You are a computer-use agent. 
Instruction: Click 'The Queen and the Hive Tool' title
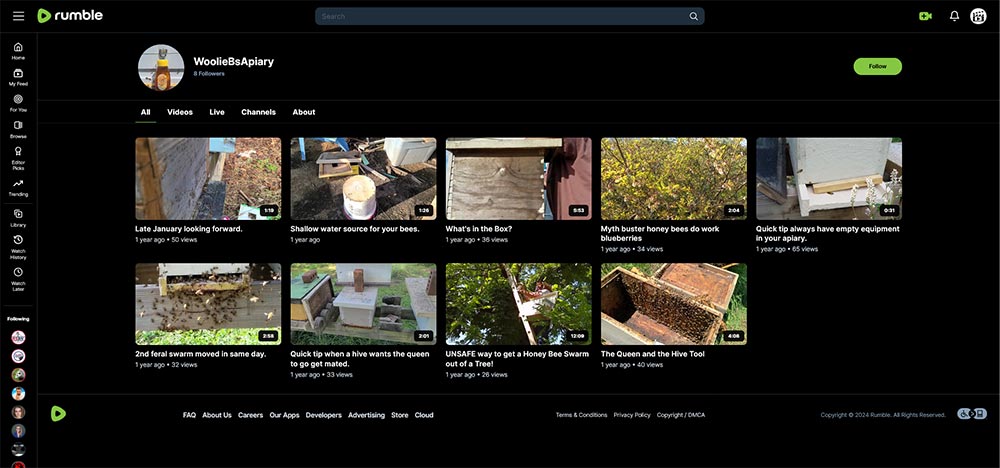pos(652,354)
